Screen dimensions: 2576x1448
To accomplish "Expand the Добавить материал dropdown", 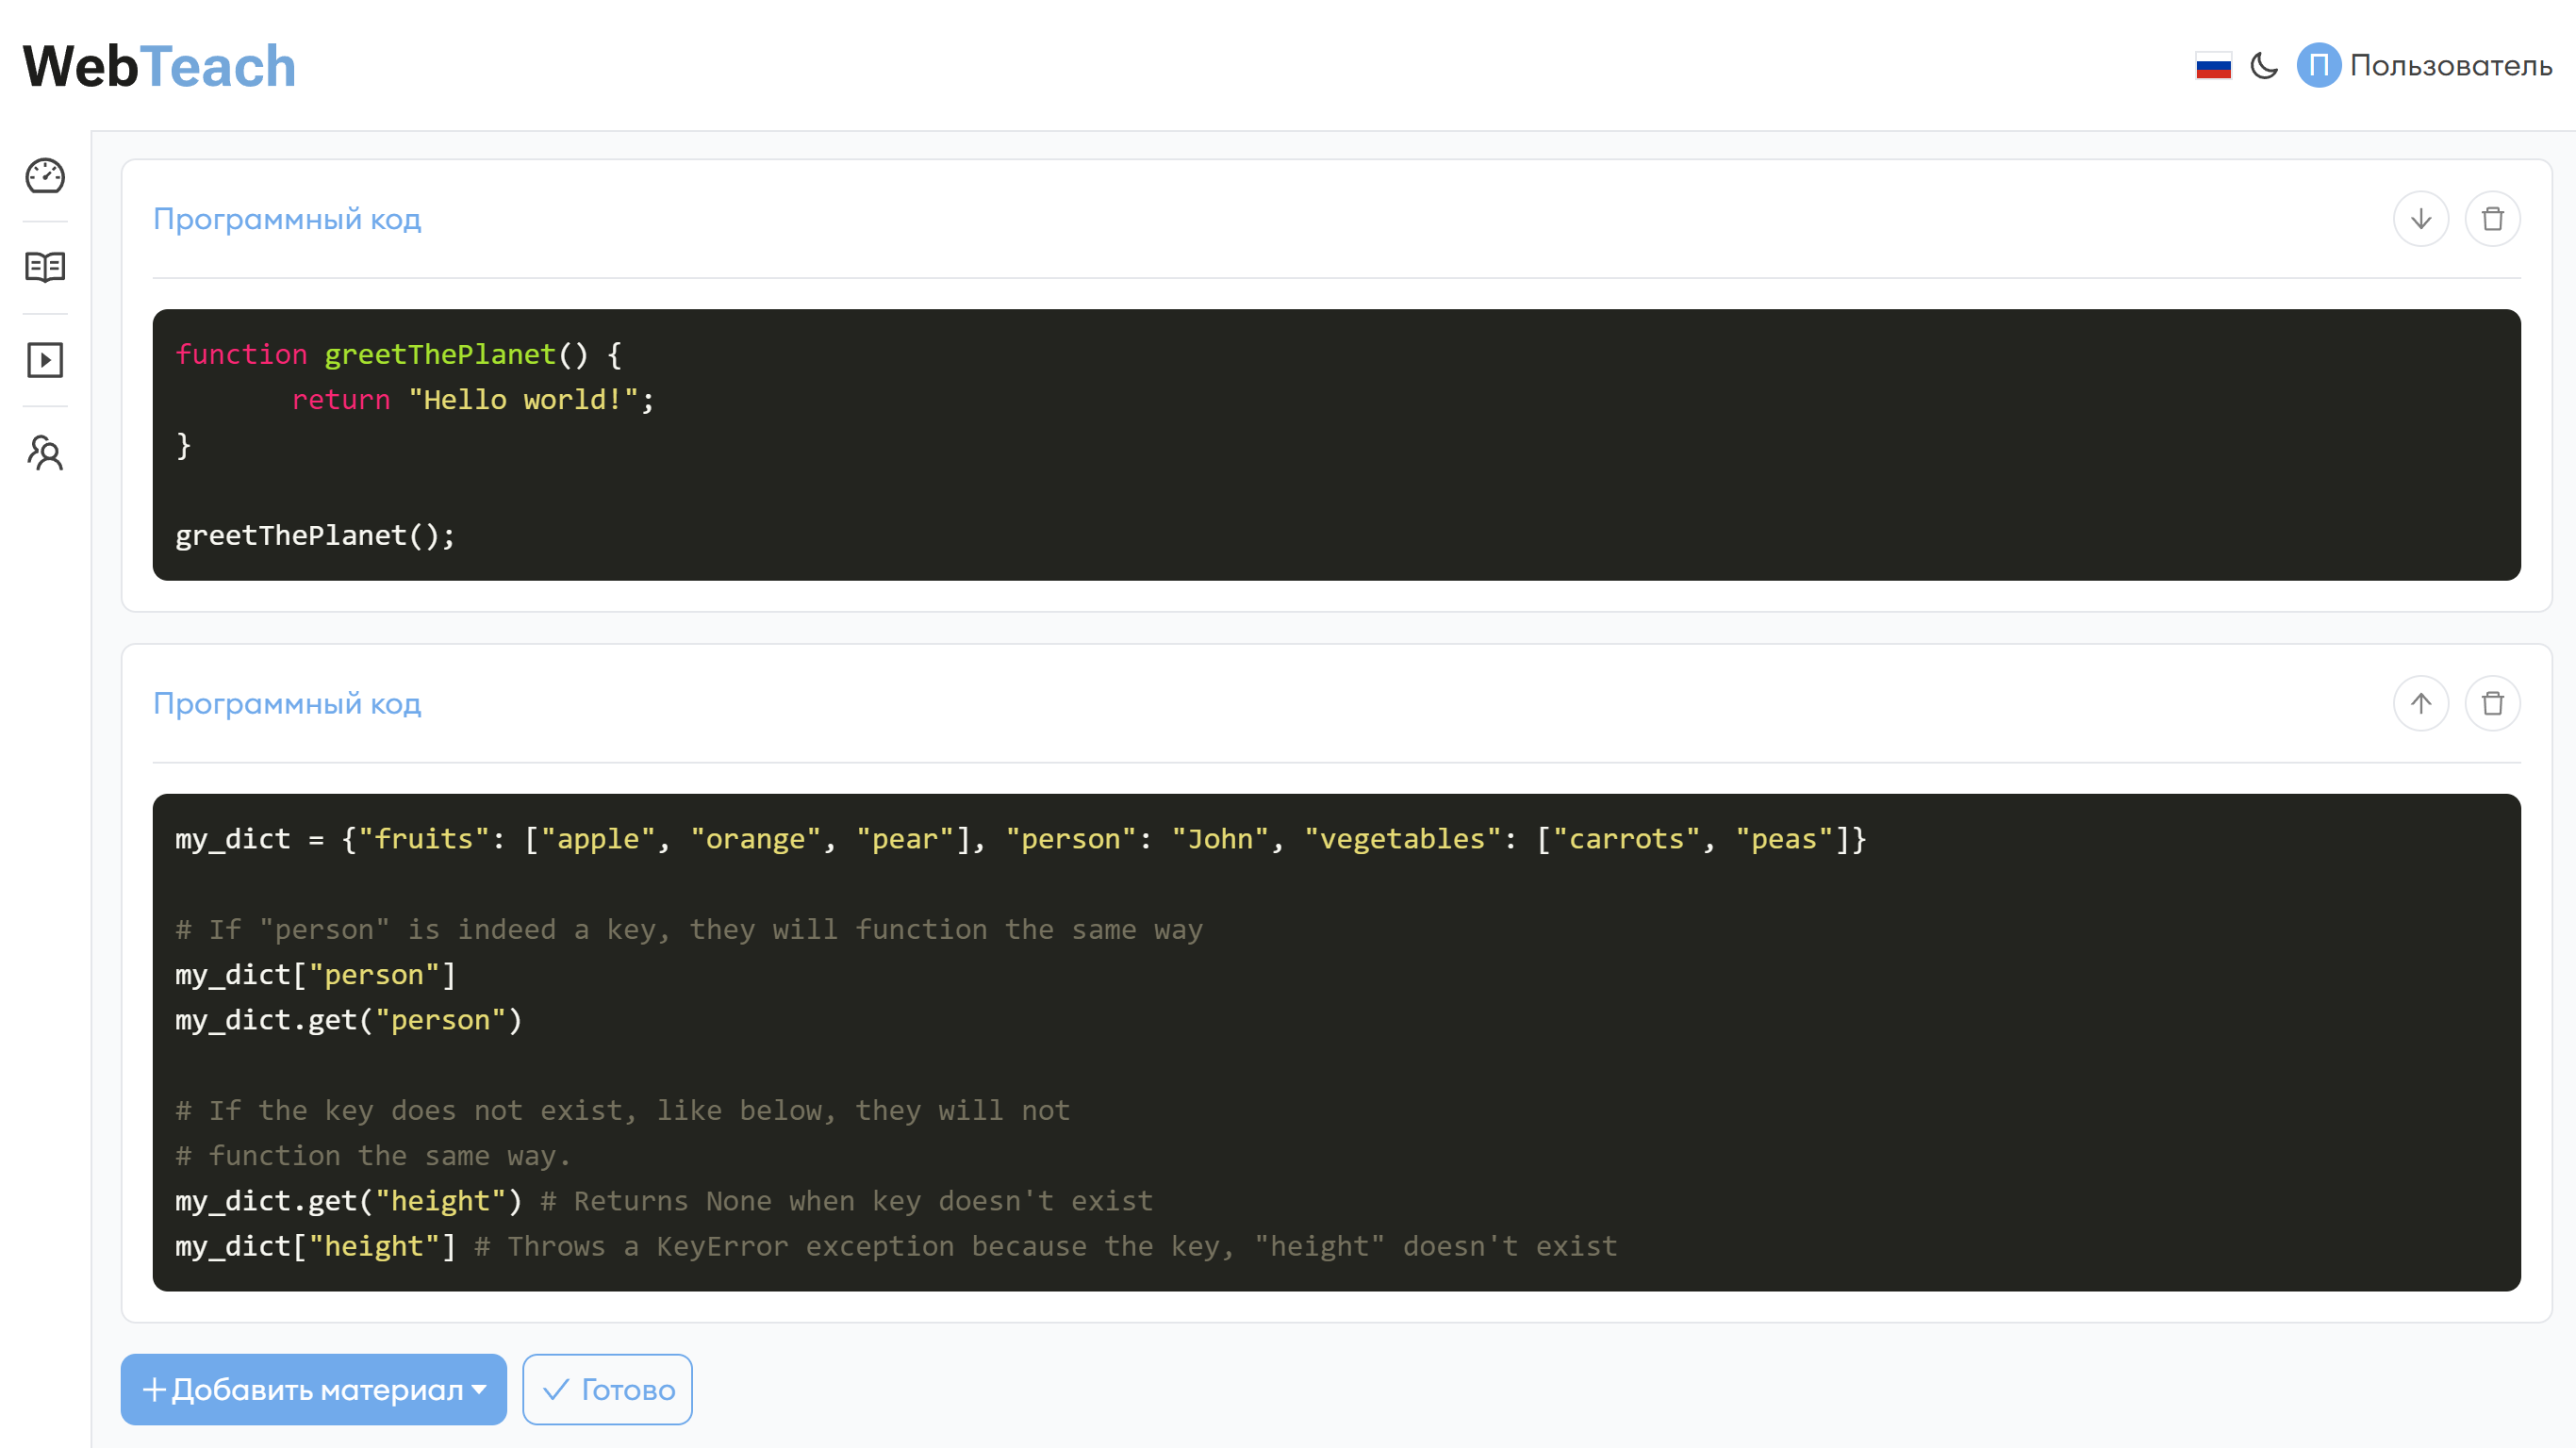I will click(480, 1389).
